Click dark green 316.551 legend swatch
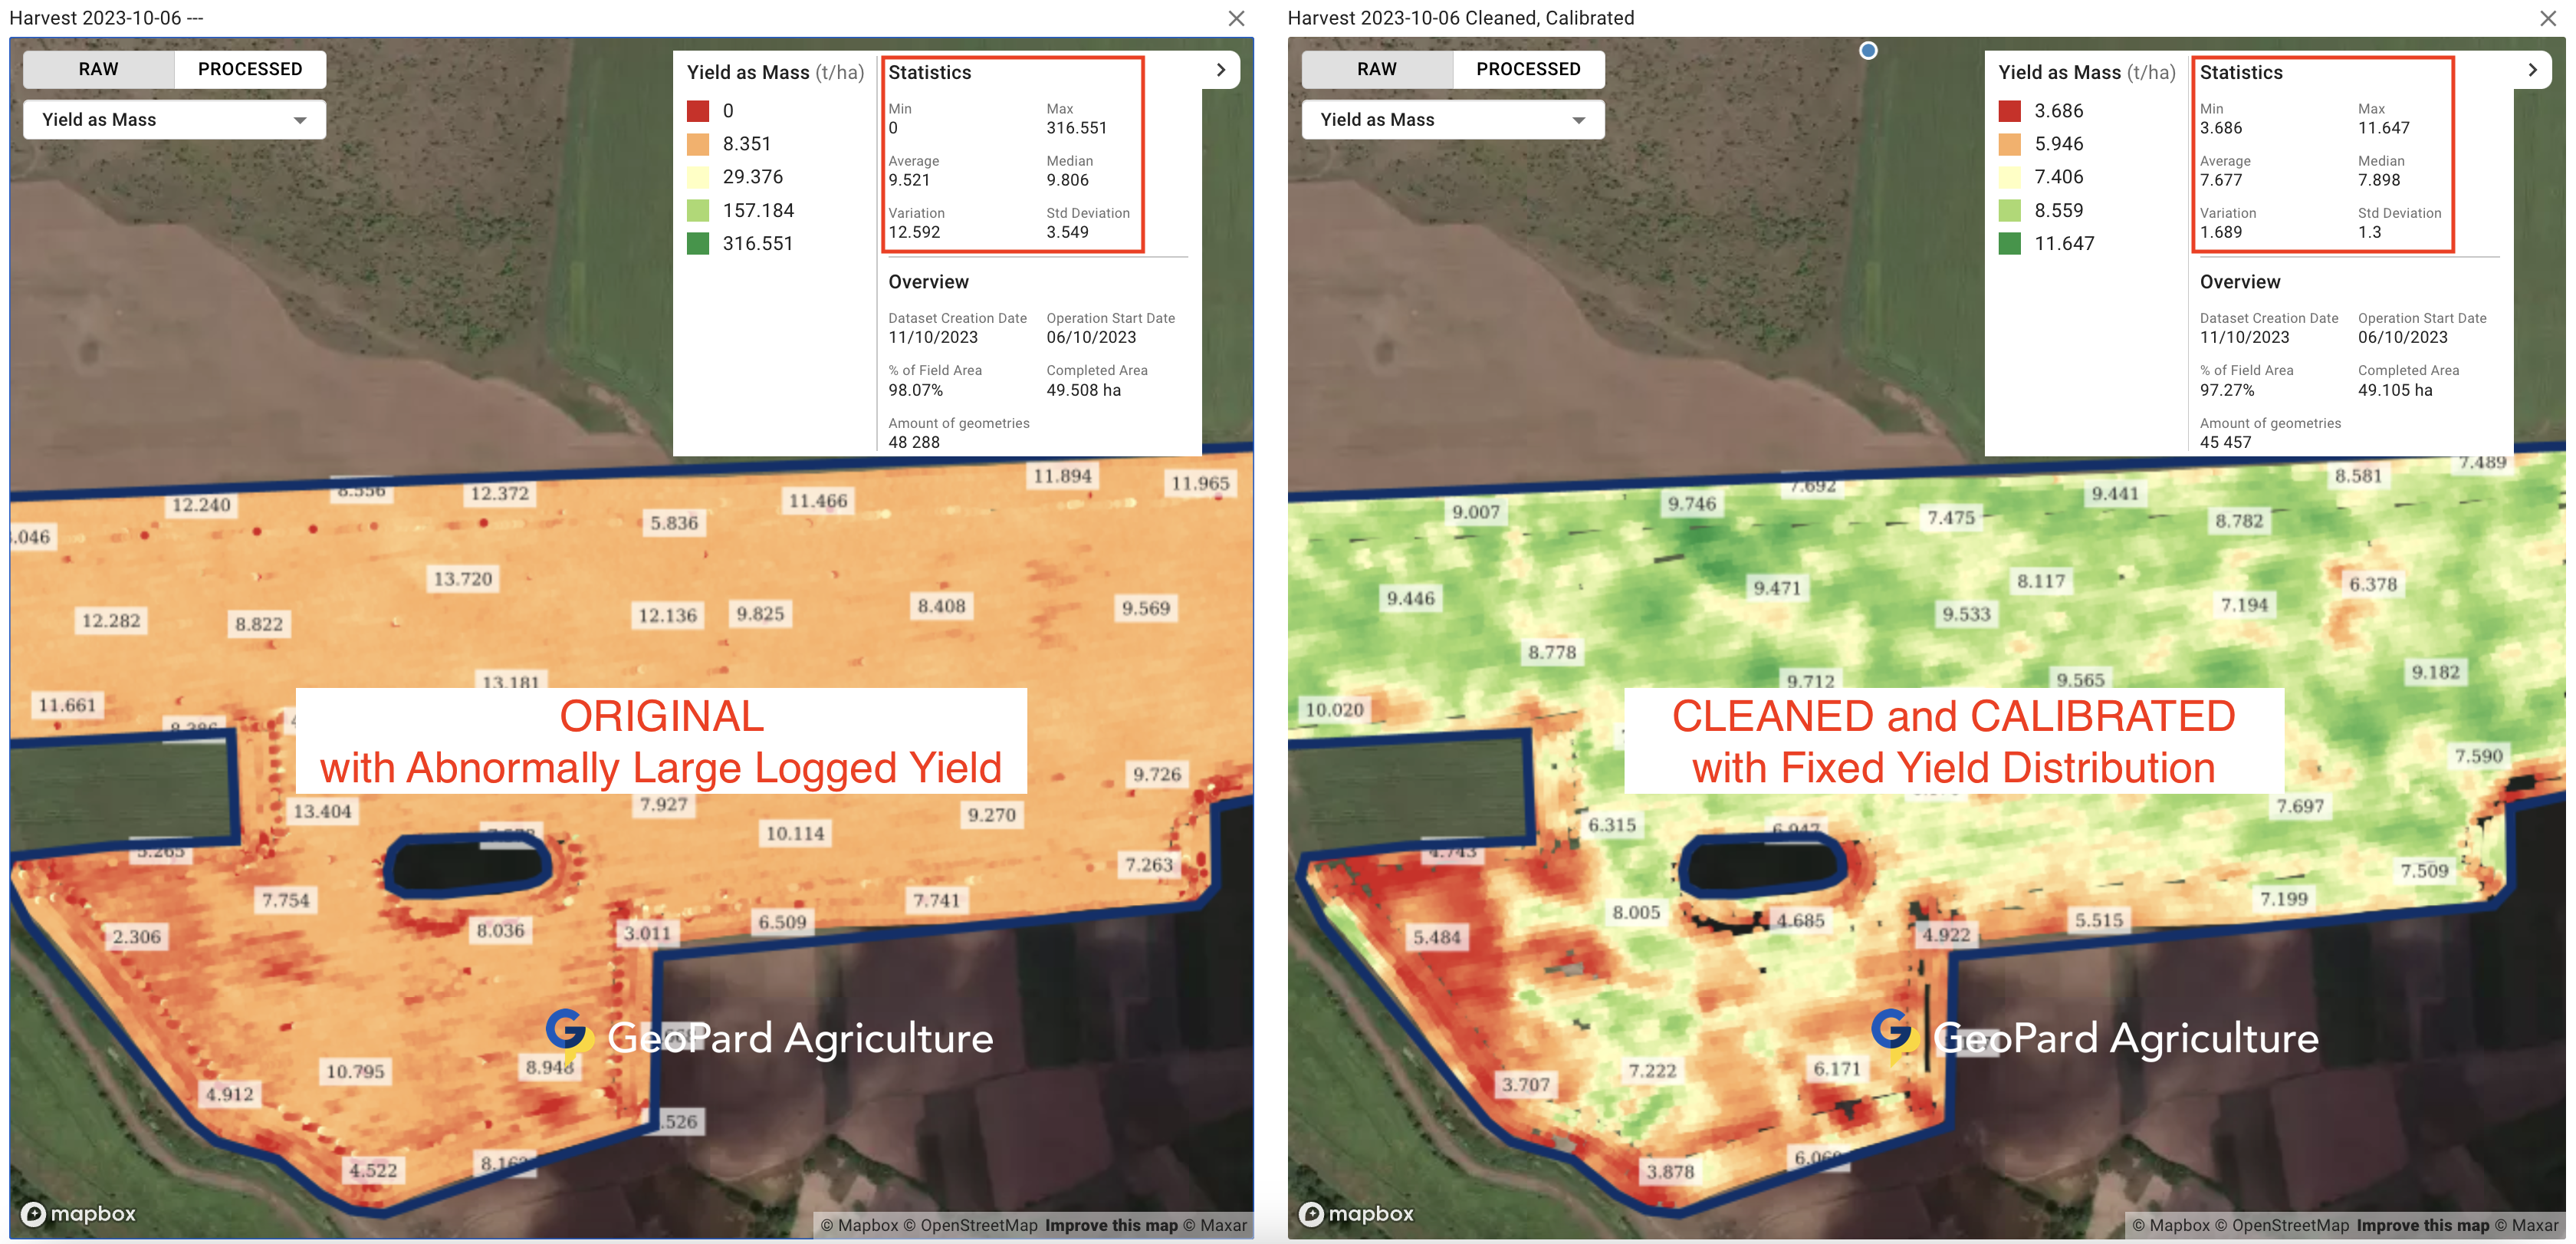This screenshot has height=1244, width=2576. coord(698,243)
